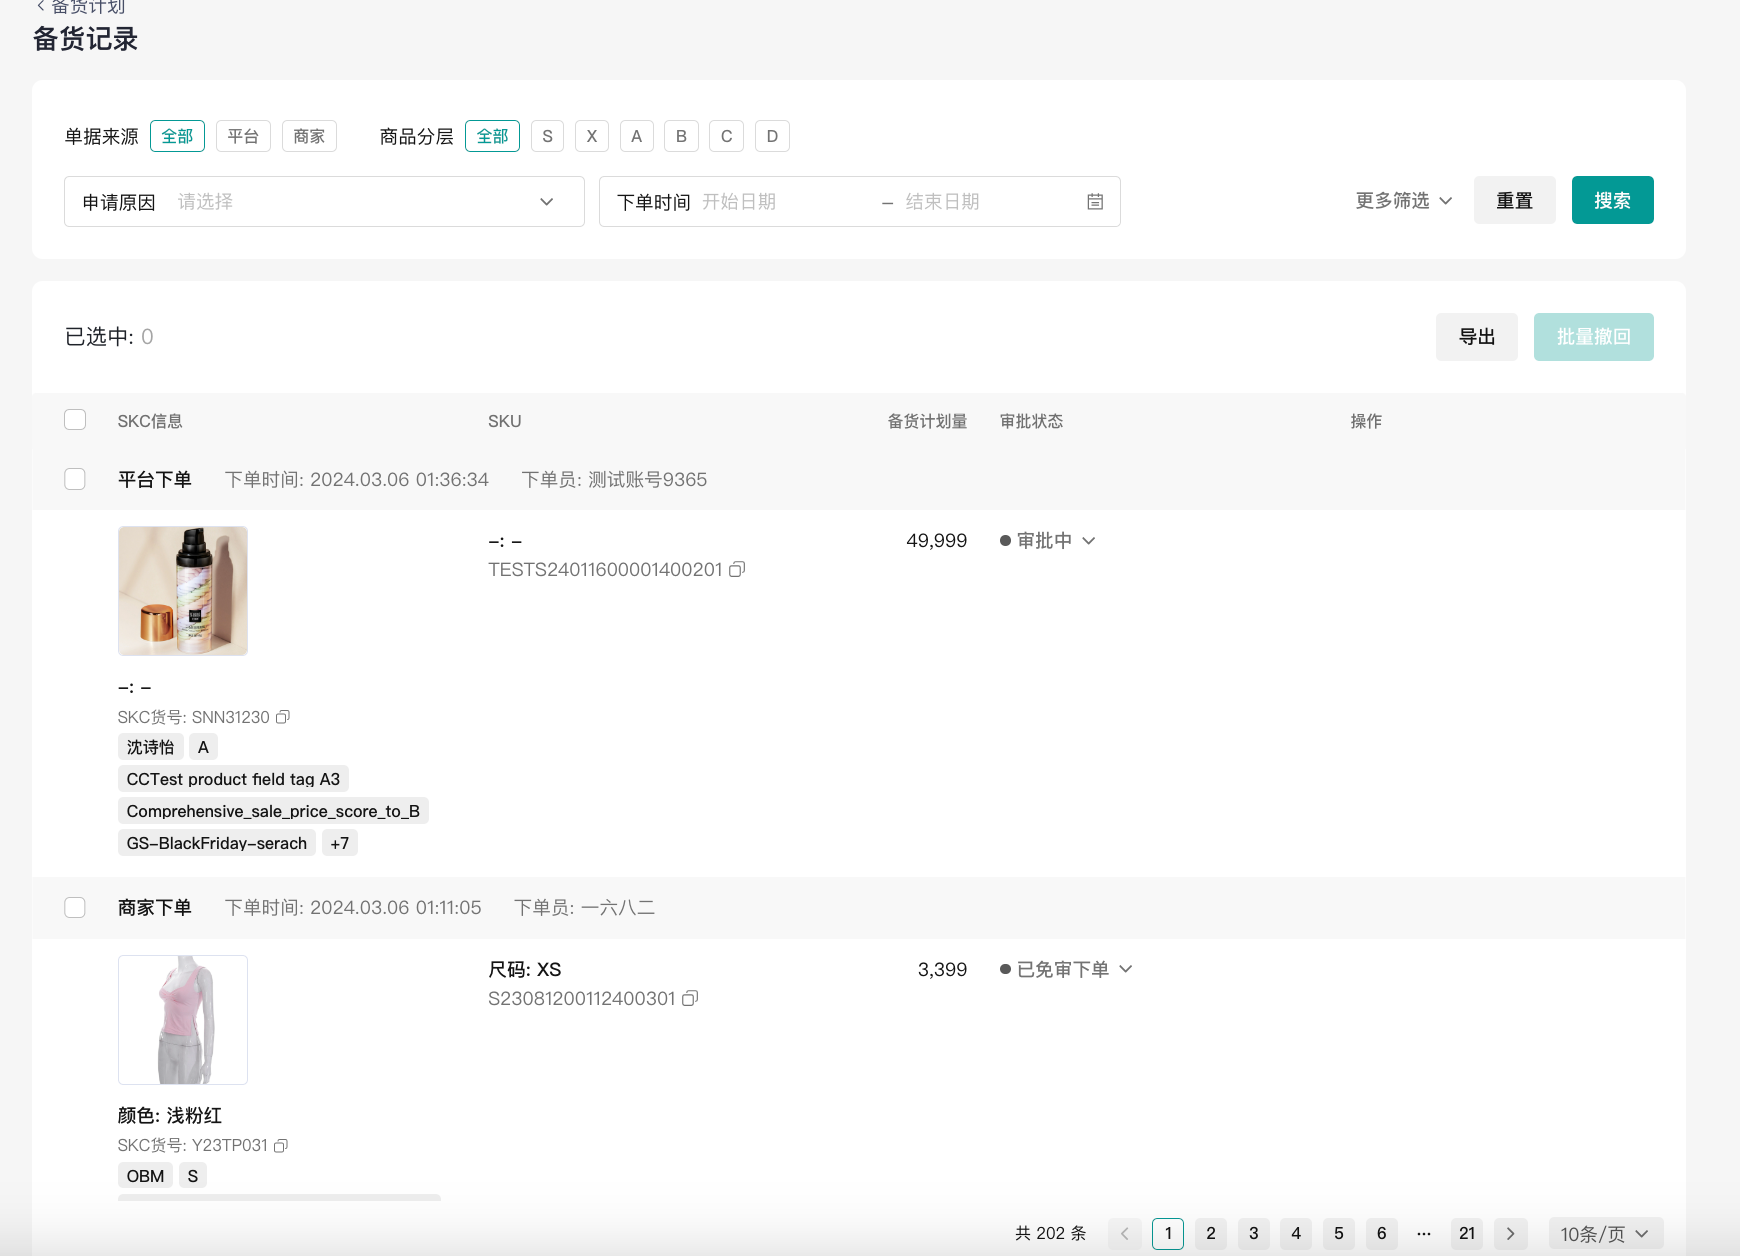
Task: Click the 重置 button
Action: pyautogui.click(x=1514, y=200)
